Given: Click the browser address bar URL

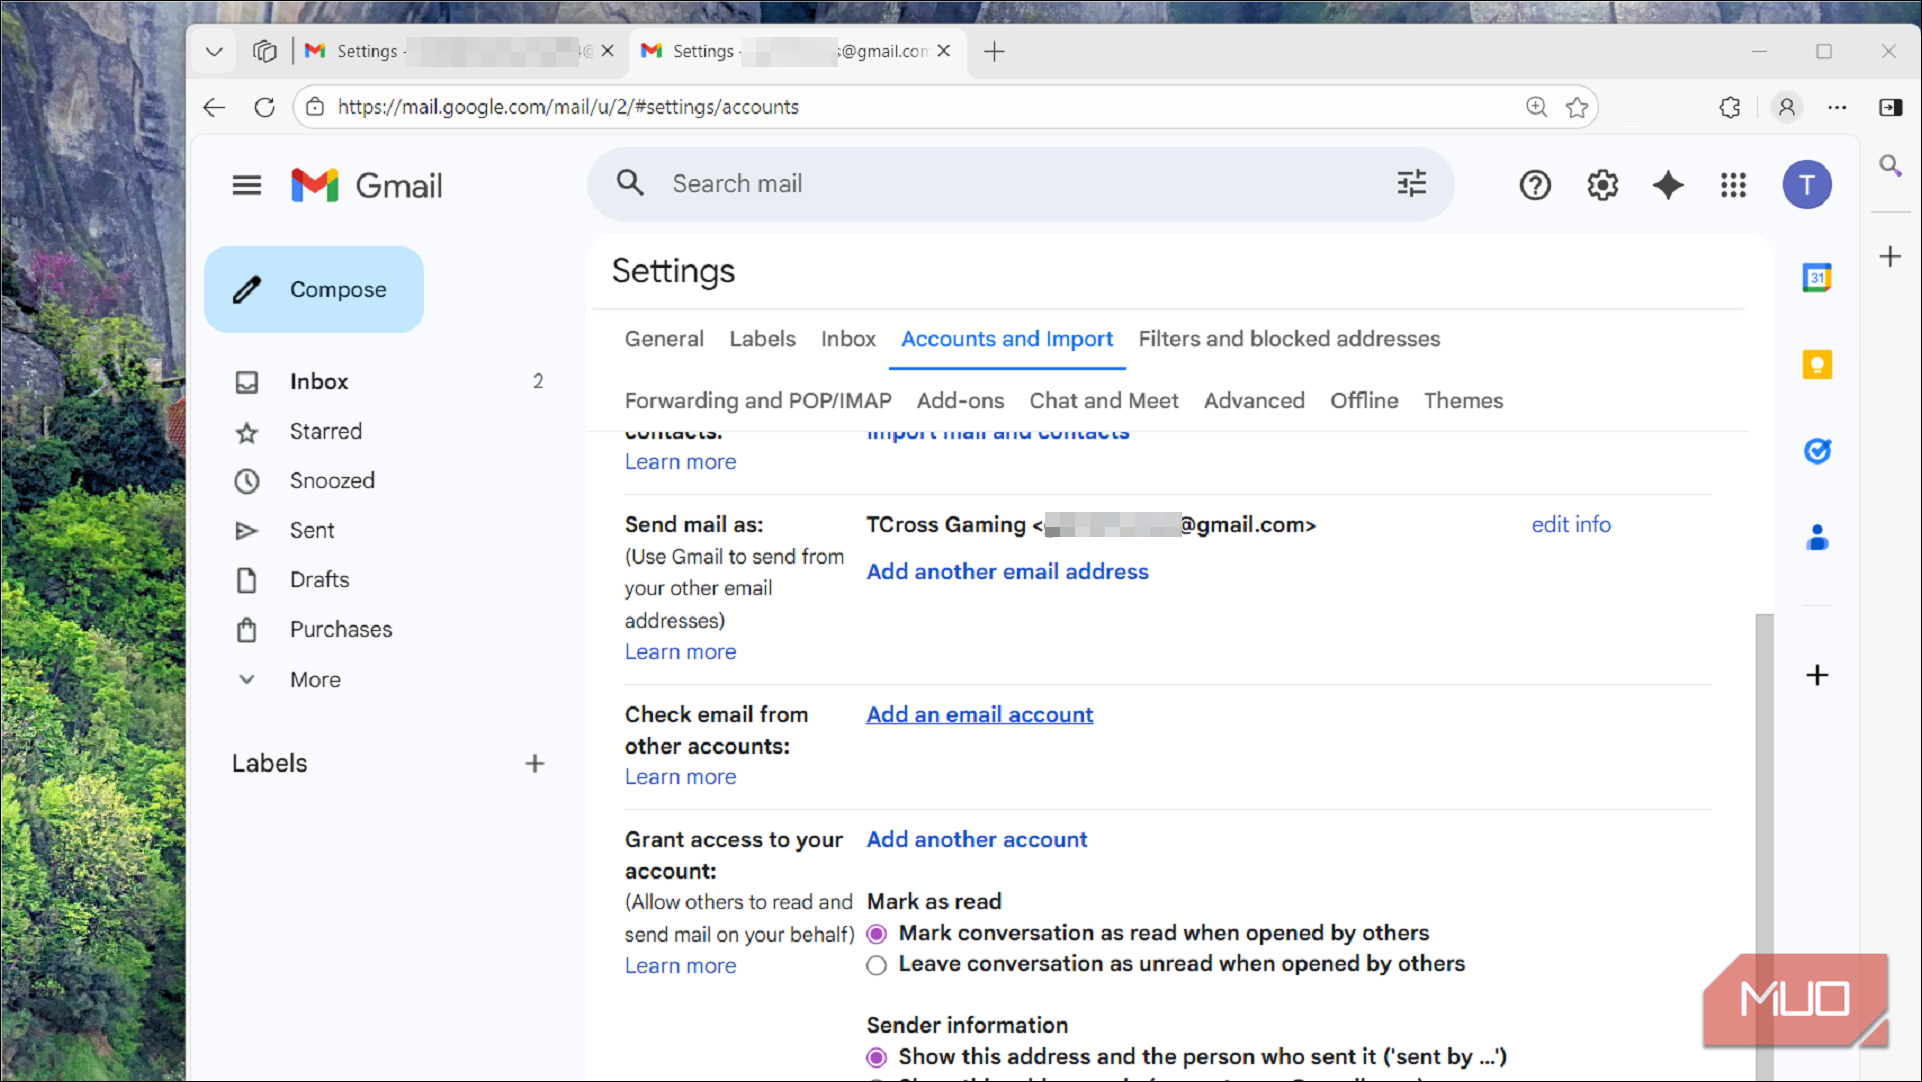Looking at the screenshot, I should [568, 107].
